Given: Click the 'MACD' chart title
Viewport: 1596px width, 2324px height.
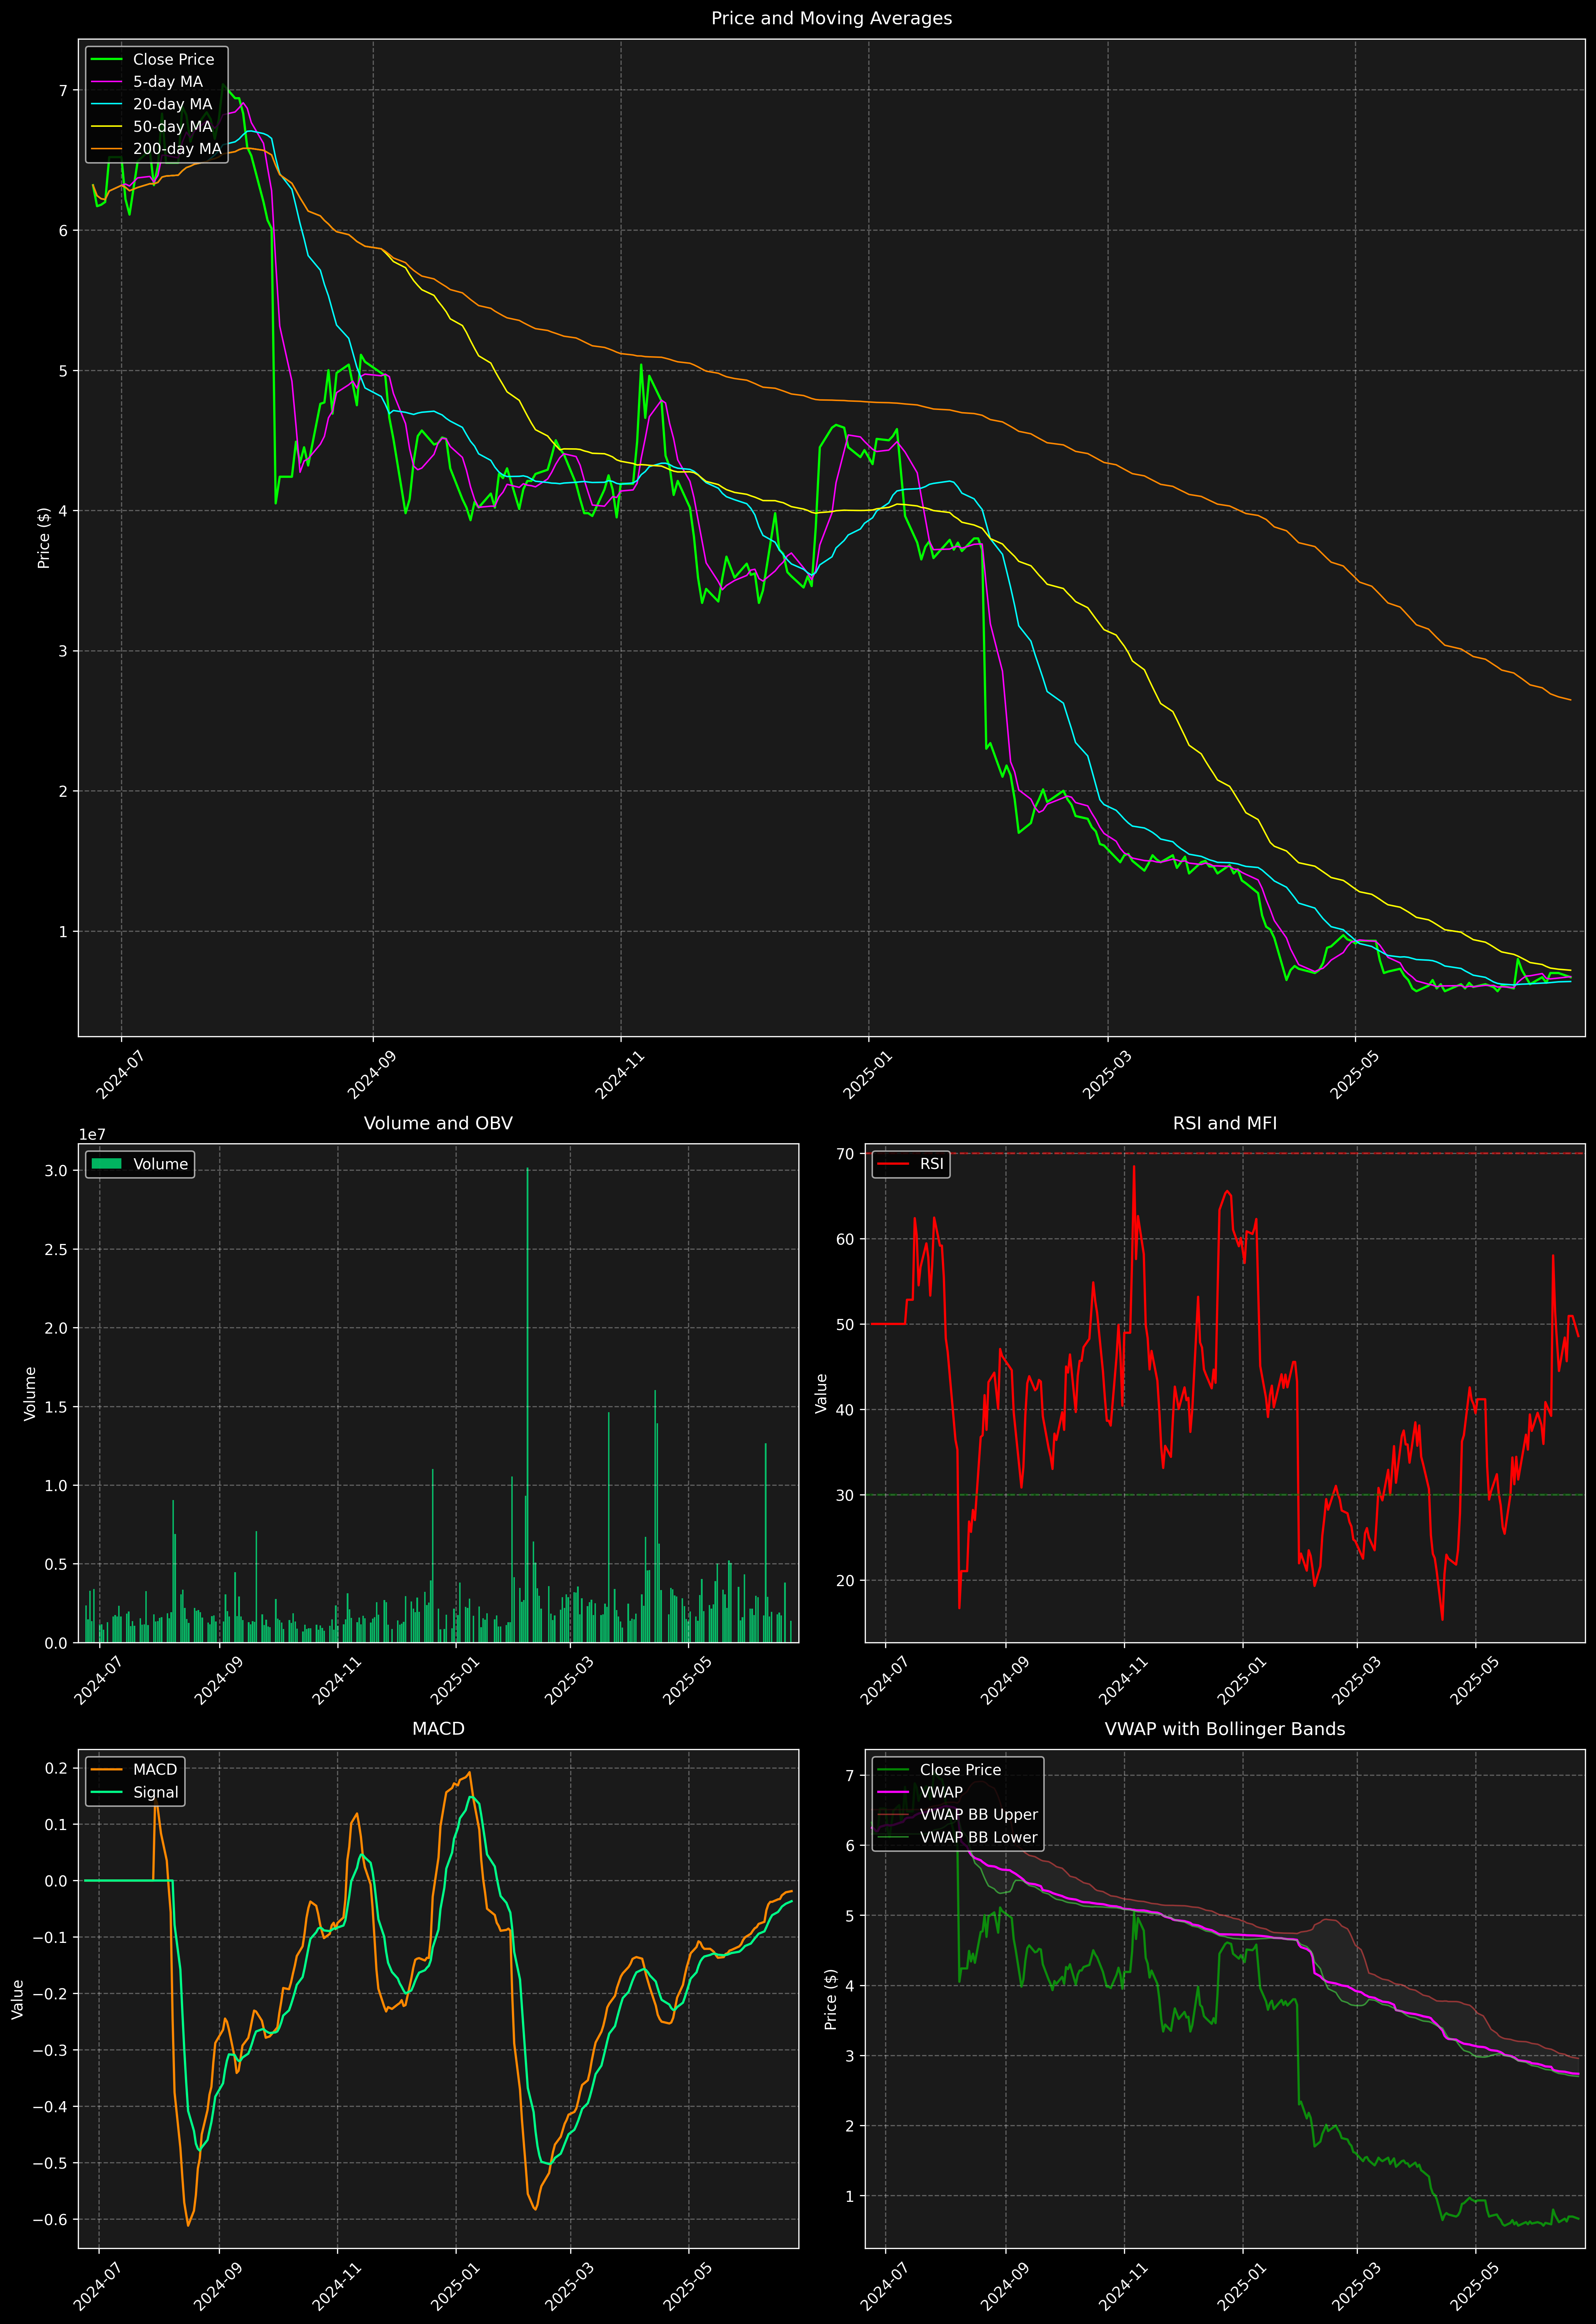Looking at the screenshot, I should [438, 1729].
